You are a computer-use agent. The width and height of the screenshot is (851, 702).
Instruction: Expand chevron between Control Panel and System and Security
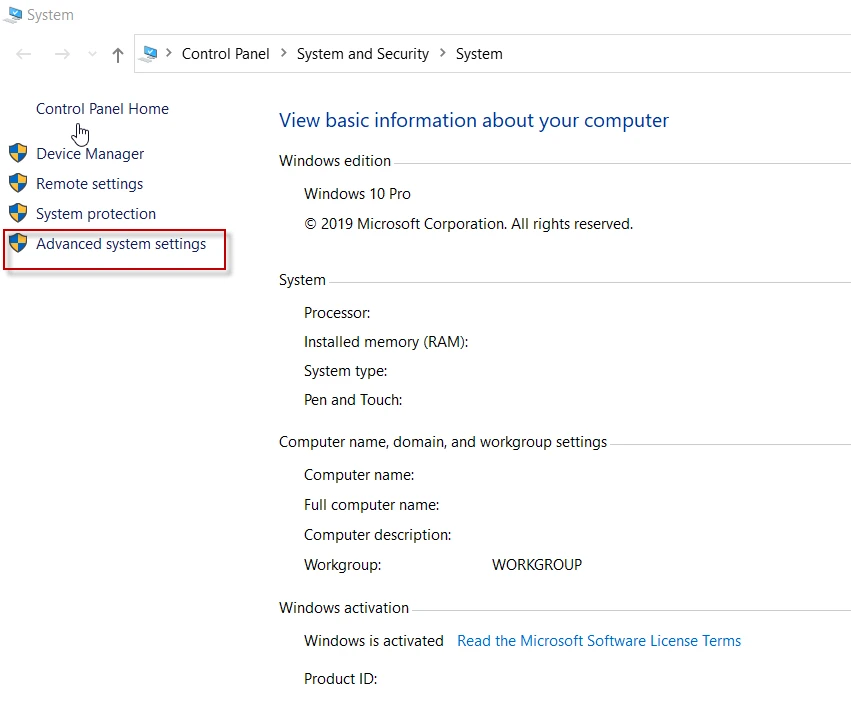(284, 54)
